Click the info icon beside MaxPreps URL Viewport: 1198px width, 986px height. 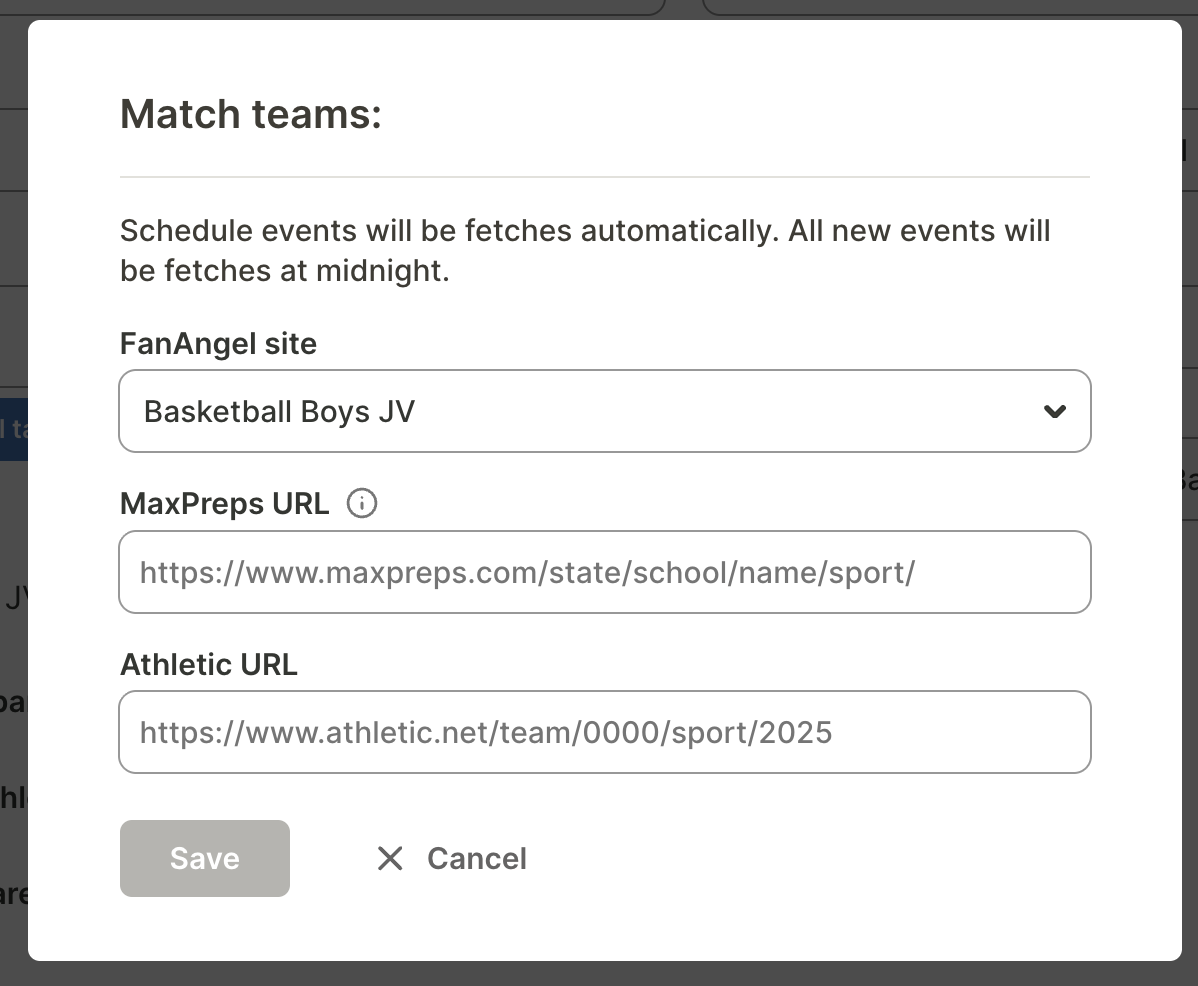coord(361,504)
